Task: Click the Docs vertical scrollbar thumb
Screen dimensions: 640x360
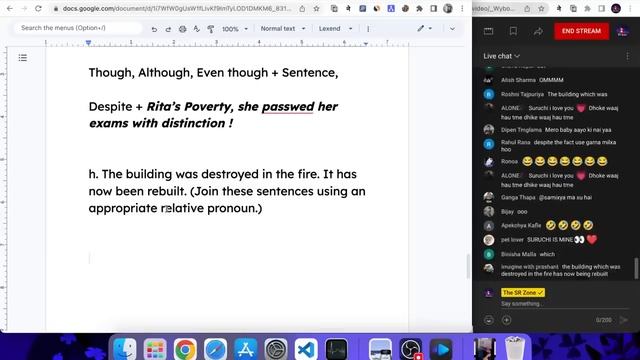Action: (468, 266)
